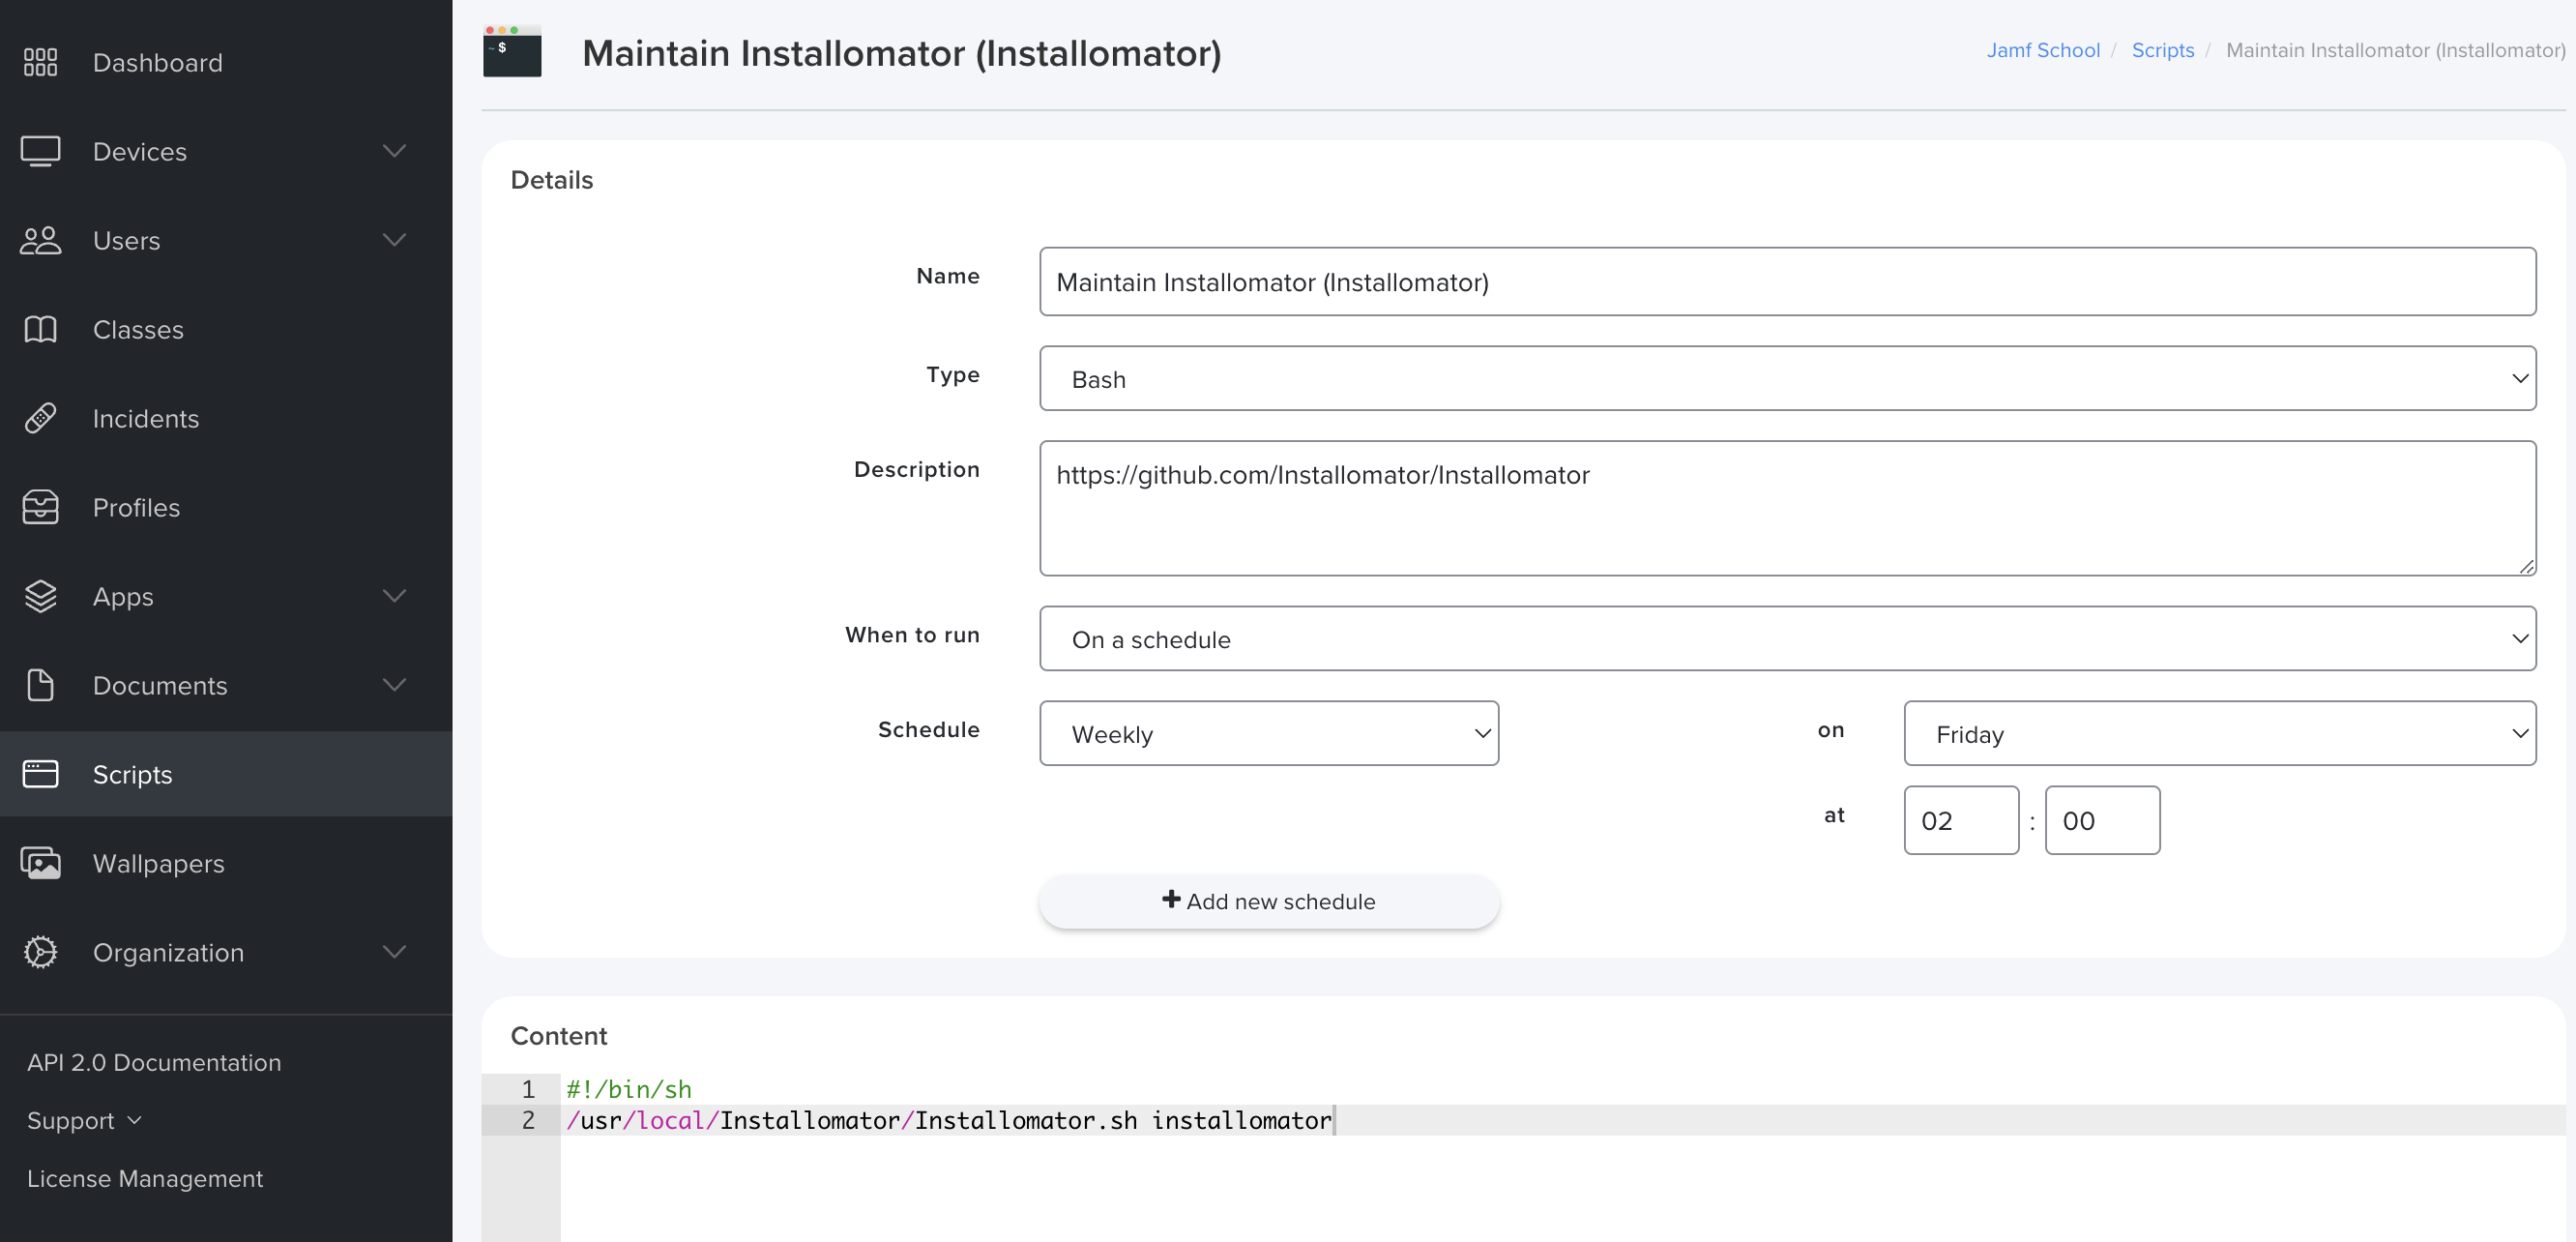The height and width of the screenshot is (1242, 2576).
Task: Open the Friday day-of-week dropdown
Action: [x=2219, y=733]
